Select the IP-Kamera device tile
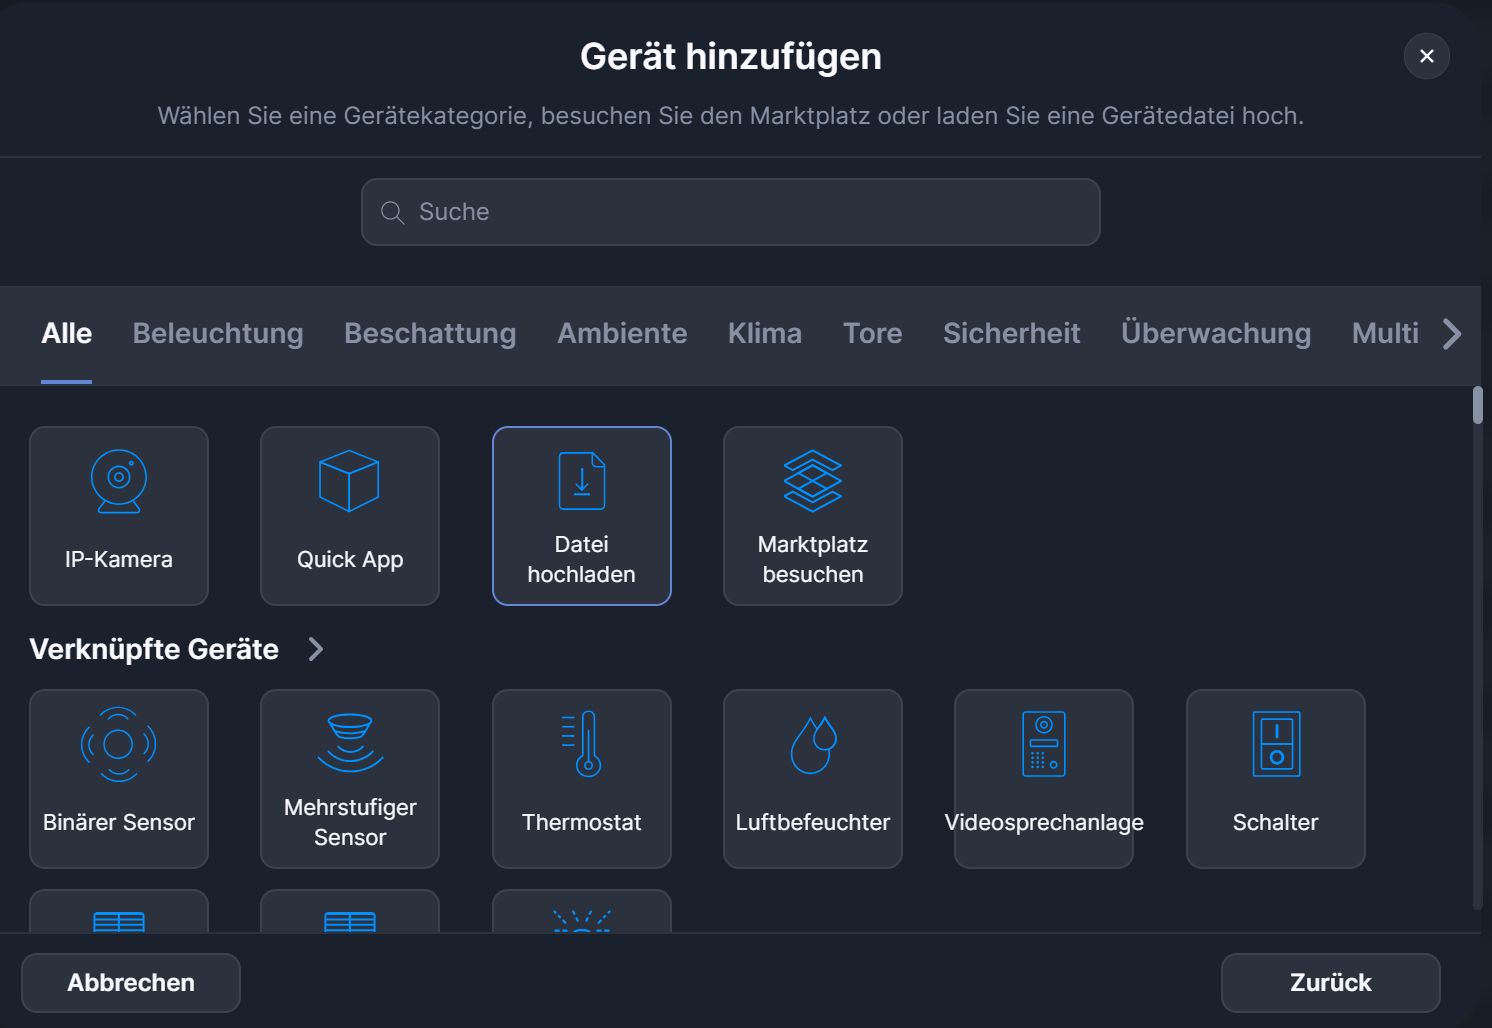Image resolution: width=1492 pixels, height=1028 pixels. click(x=118, y=516)
